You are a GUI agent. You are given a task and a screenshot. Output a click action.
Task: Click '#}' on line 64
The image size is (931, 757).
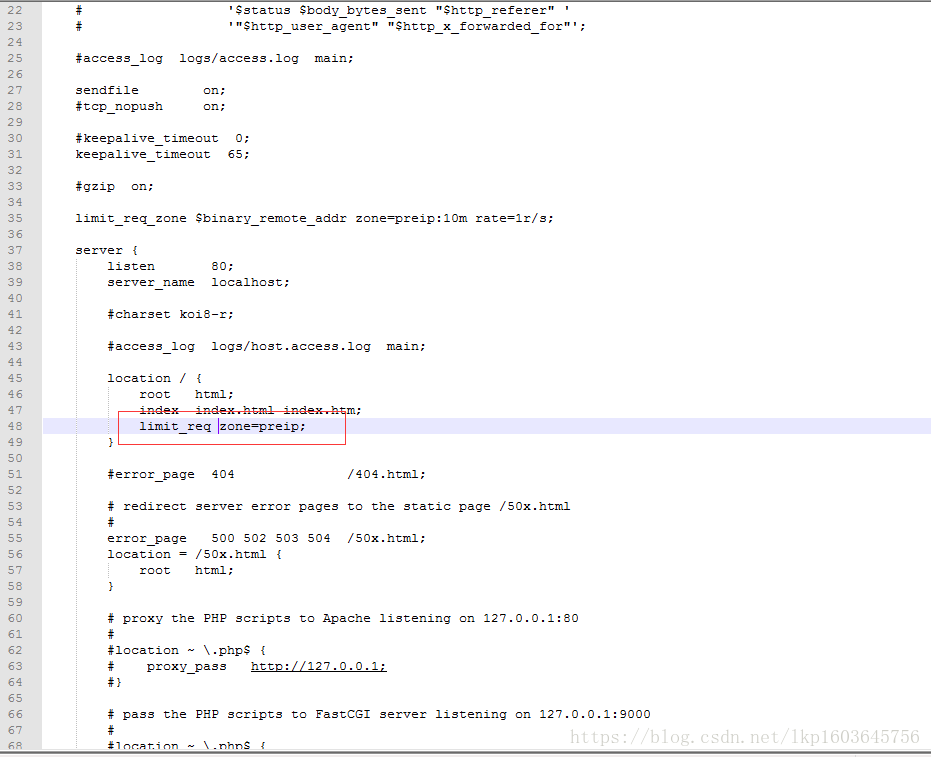(114, 682)
